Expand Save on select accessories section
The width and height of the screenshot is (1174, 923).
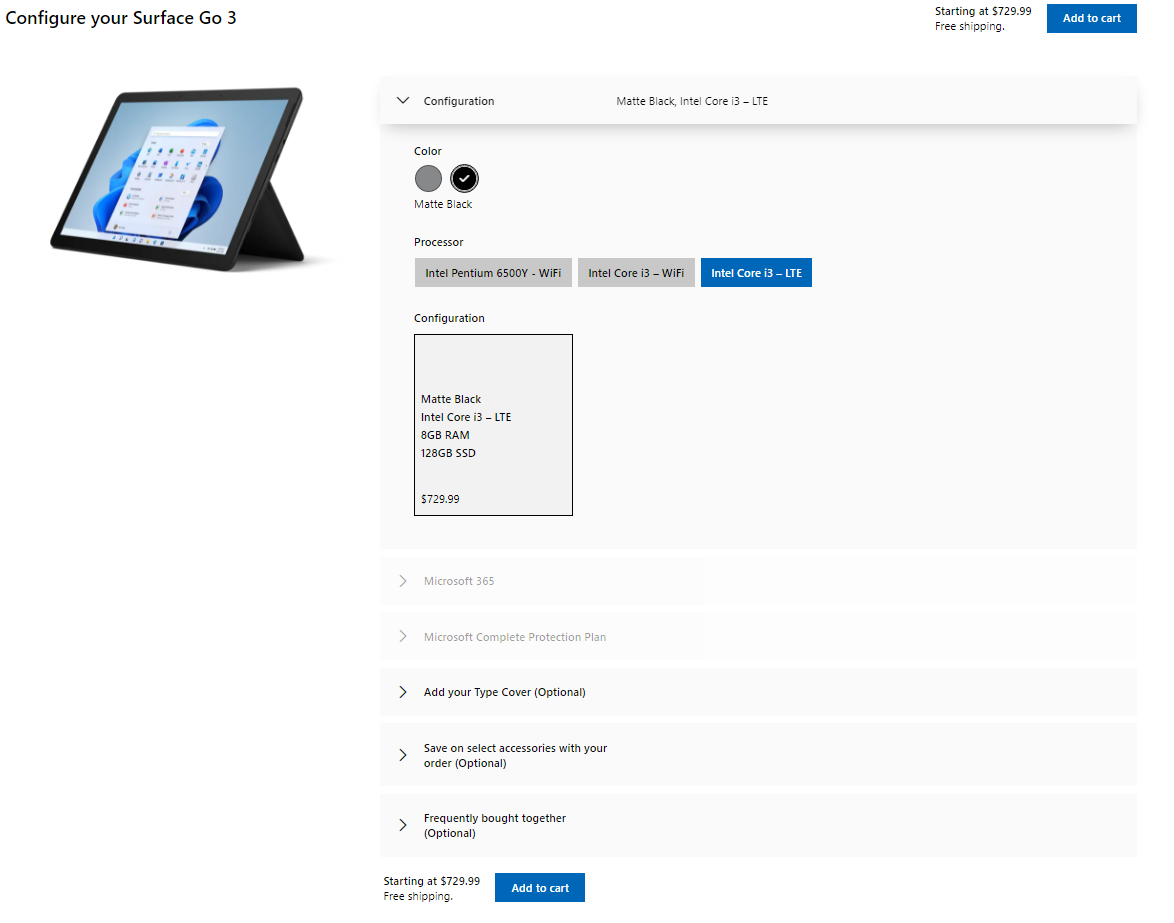tap(758, 755)
